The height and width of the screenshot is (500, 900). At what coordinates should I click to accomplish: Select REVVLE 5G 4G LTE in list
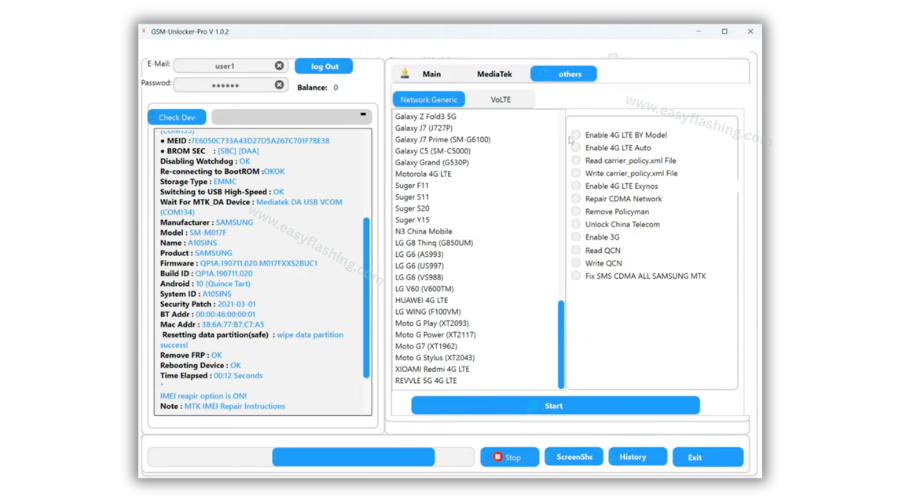[x=426, y=381]
